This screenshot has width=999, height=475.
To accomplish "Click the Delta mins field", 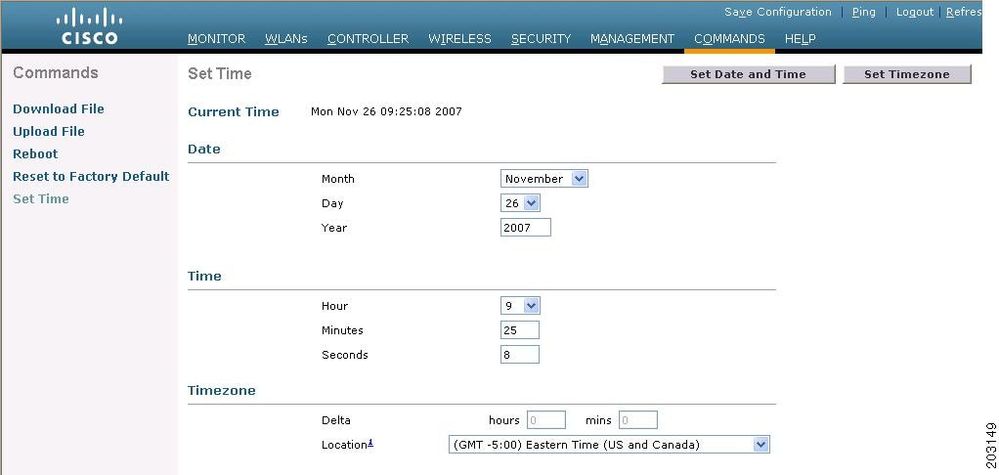I will click(x=638, y=420).
